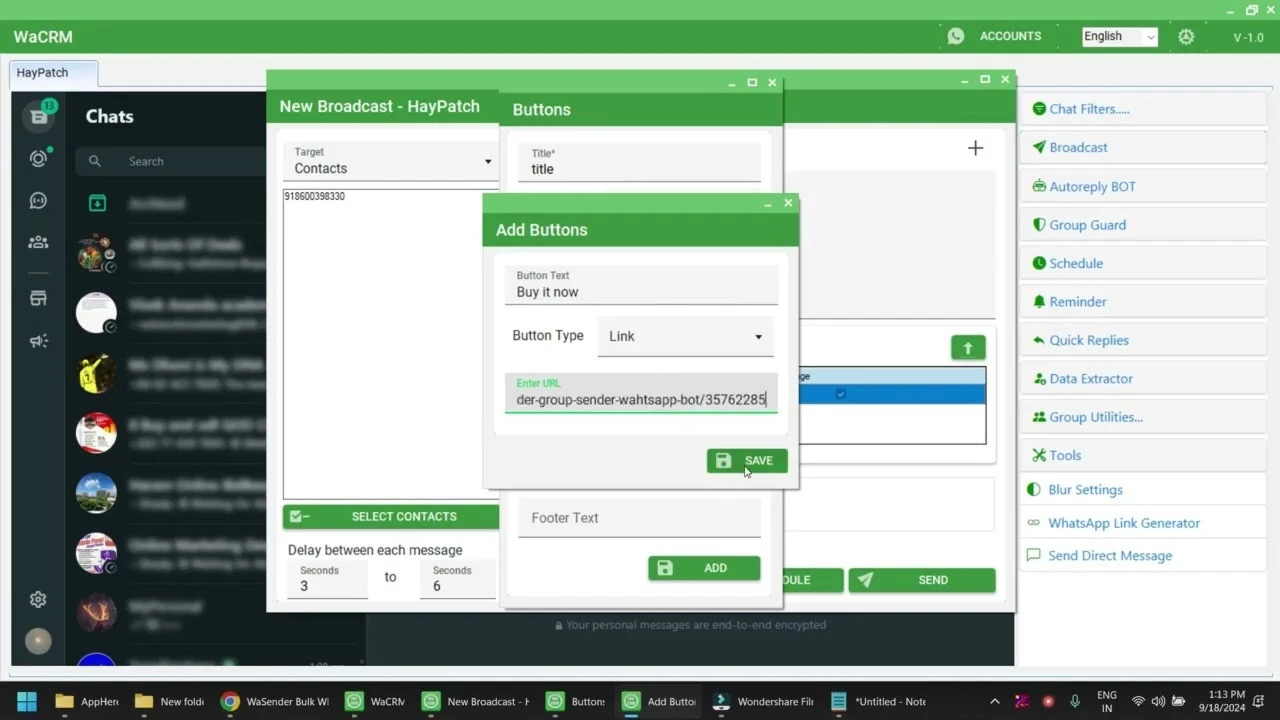The width and height of the screenshot is (1280, 720).
Task: Click the Wi-Fi tray icon
Action: click(1138, 701)
